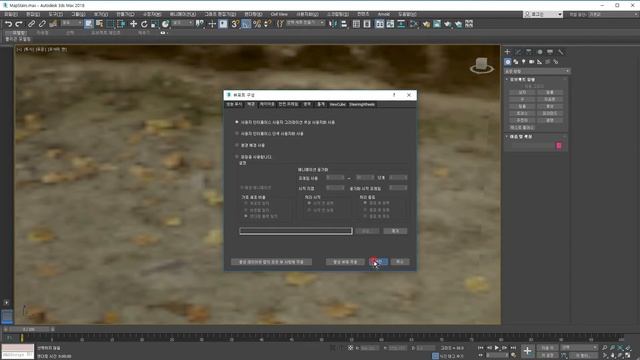Click the Redo arrow in main toolbar
Viewport: 640px width, 360px height.
point(18,24)
